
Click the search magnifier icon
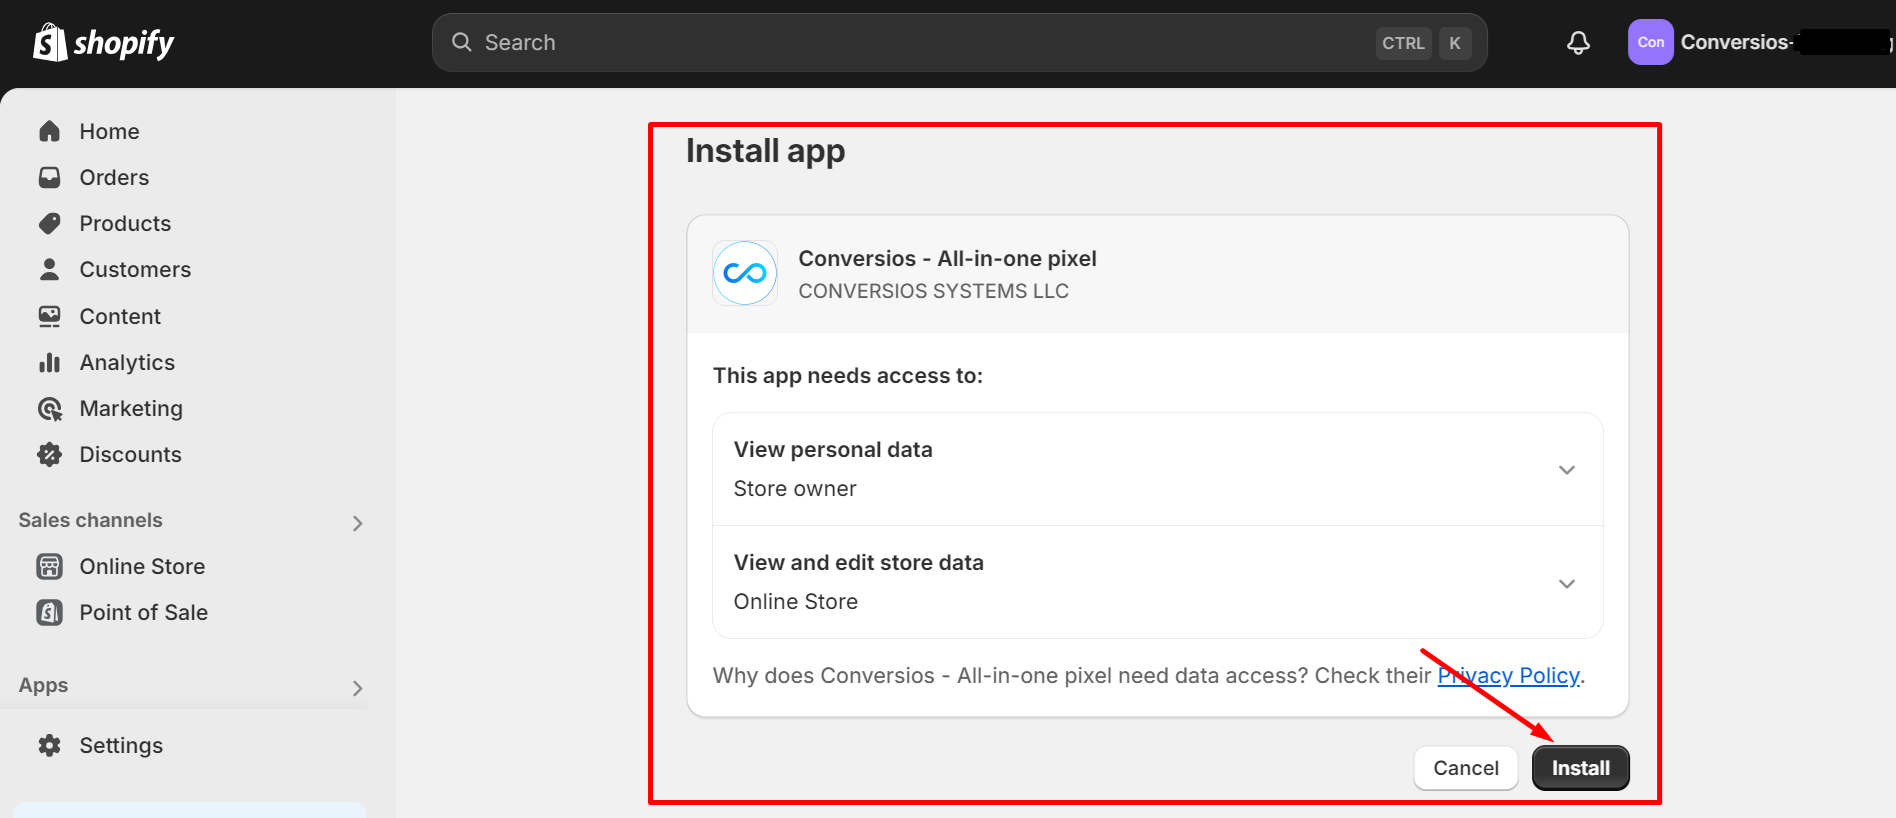(461, 42)
